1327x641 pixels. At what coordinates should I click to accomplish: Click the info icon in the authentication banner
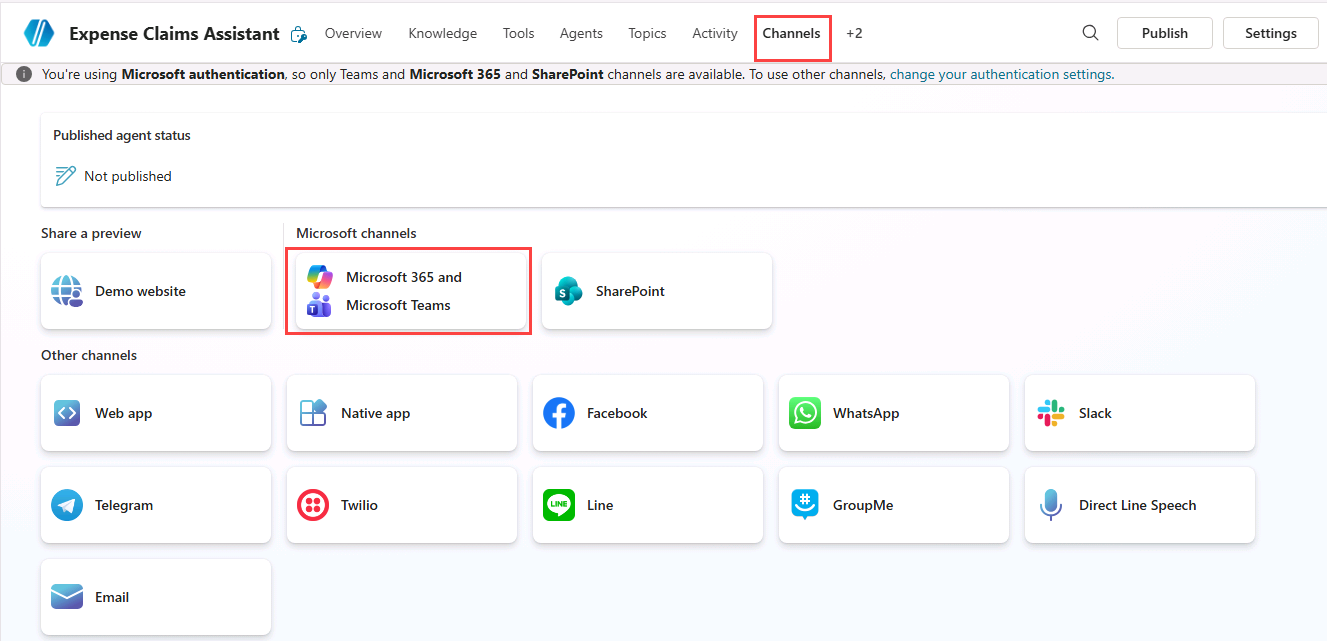tap(25, 74)
